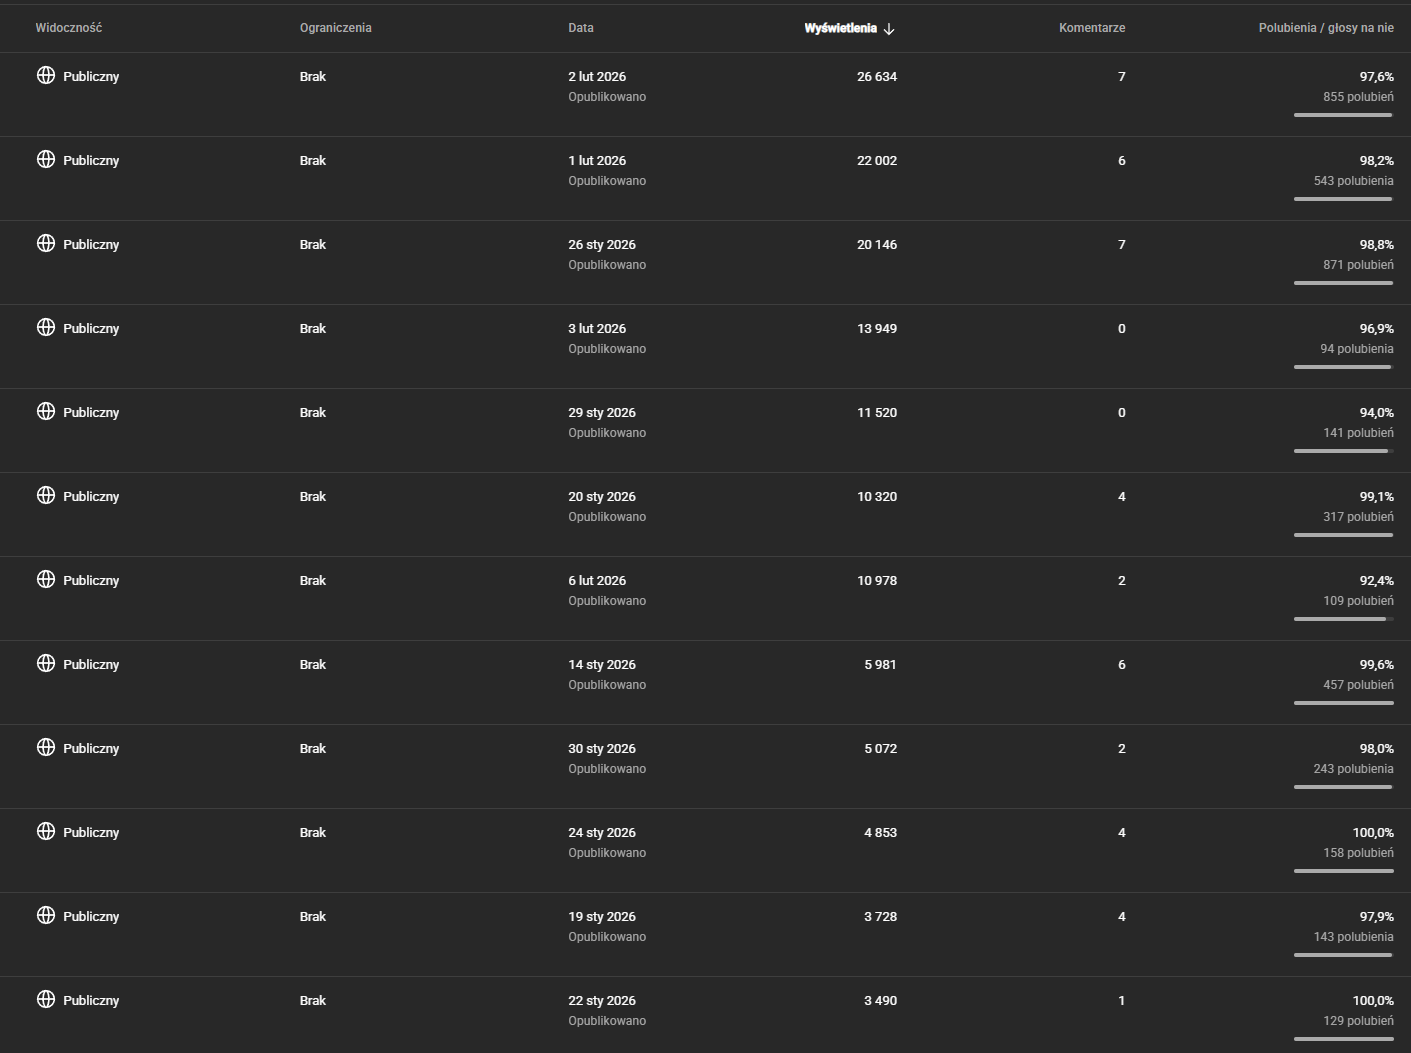Click the like ratio bar showing 92,4%
This screenshot has height=1053, width=1411.
(1344, 619)
